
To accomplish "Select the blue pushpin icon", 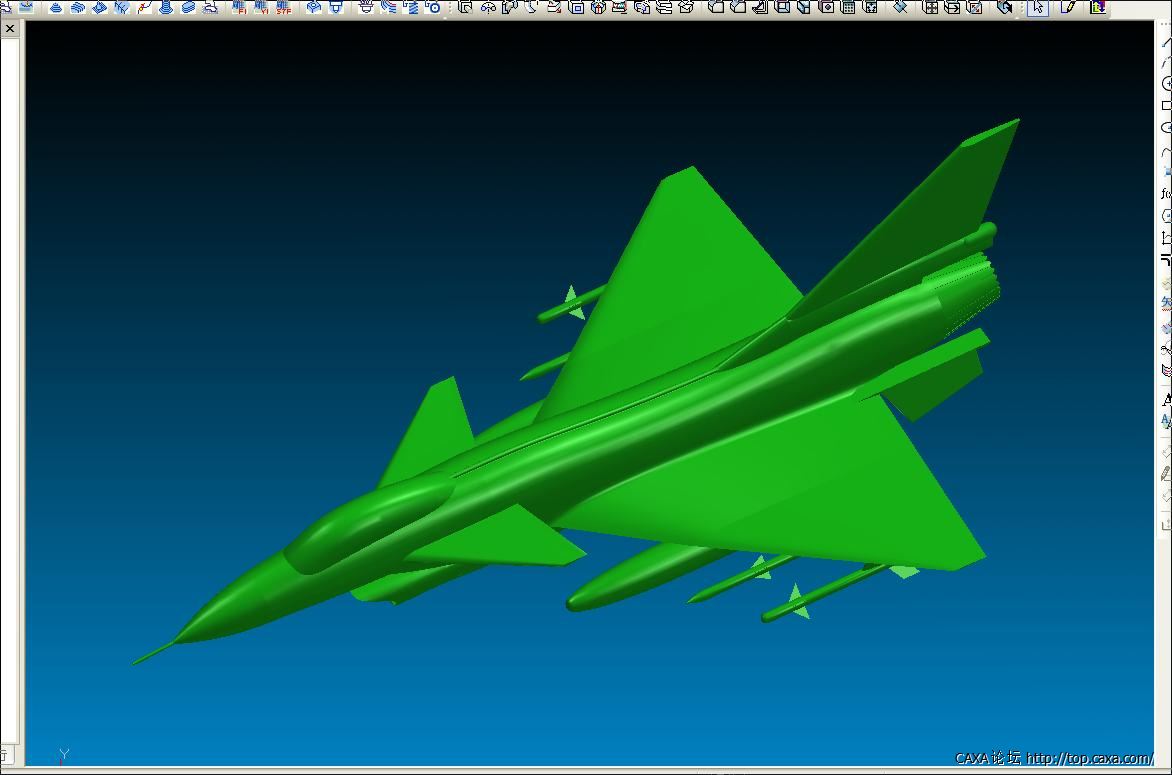I will (901, 7).
